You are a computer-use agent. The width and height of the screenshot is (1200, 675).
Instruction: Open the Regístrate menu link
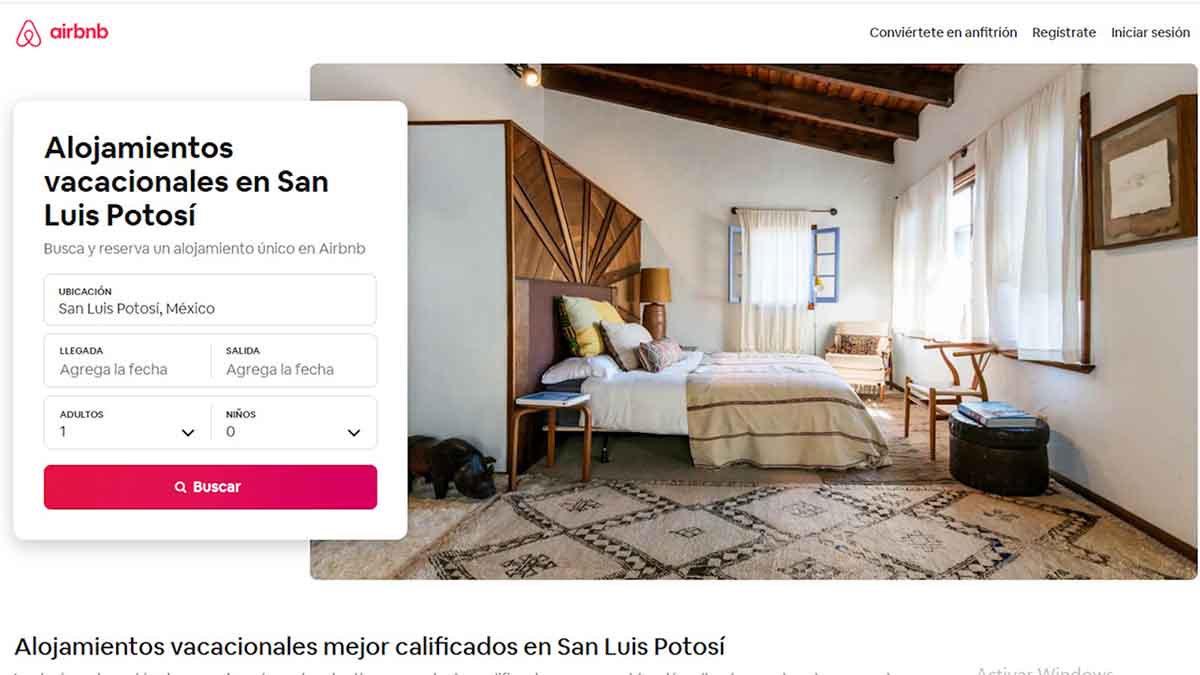tap(1064, 32)
